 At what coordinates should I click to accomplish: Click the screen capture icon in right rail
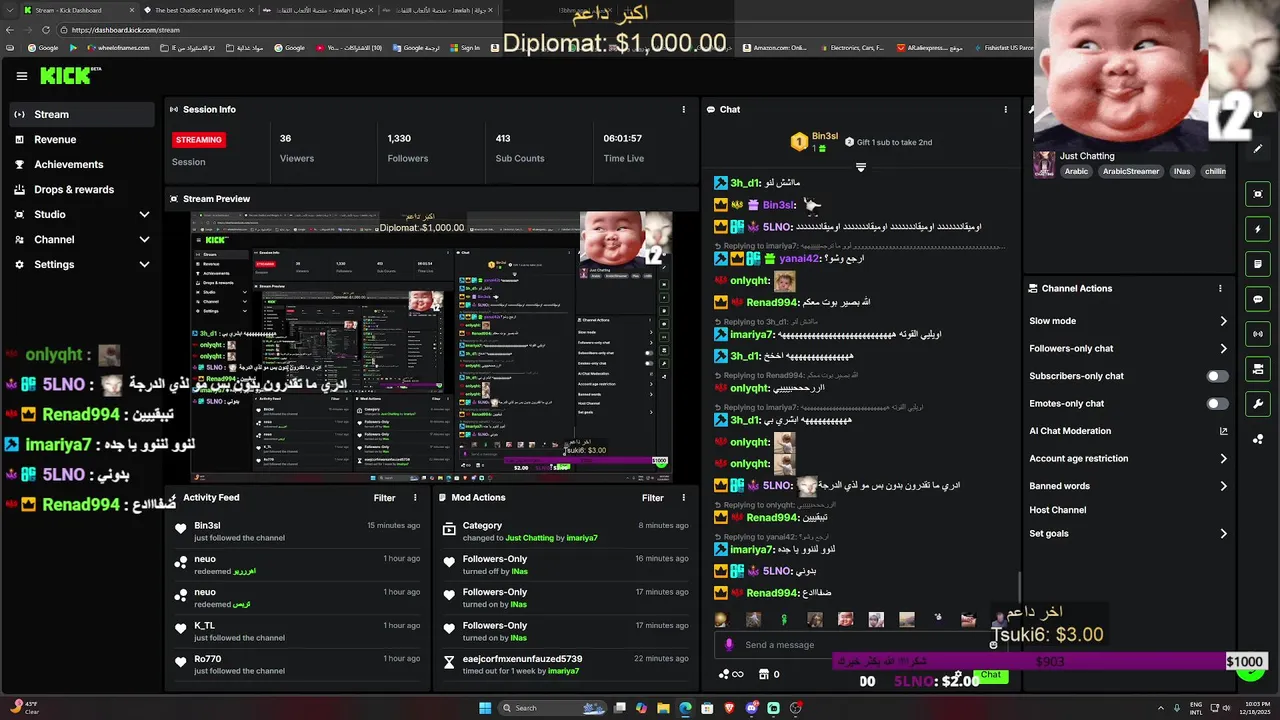1258,194
